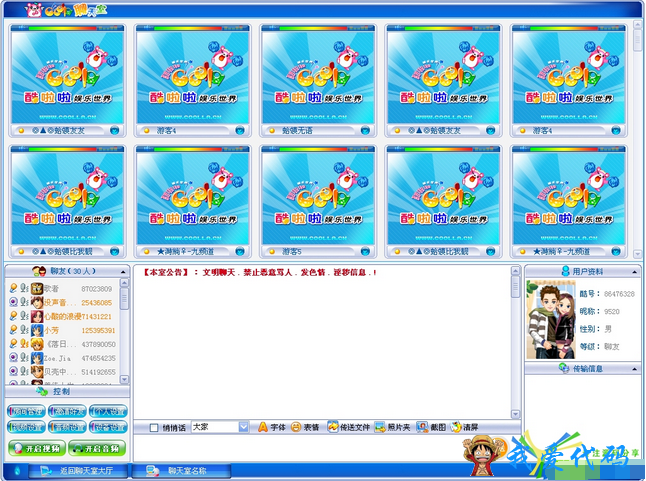
Task: Click the round blue icon on 始领无语 tile
Action: click(365, 131)
